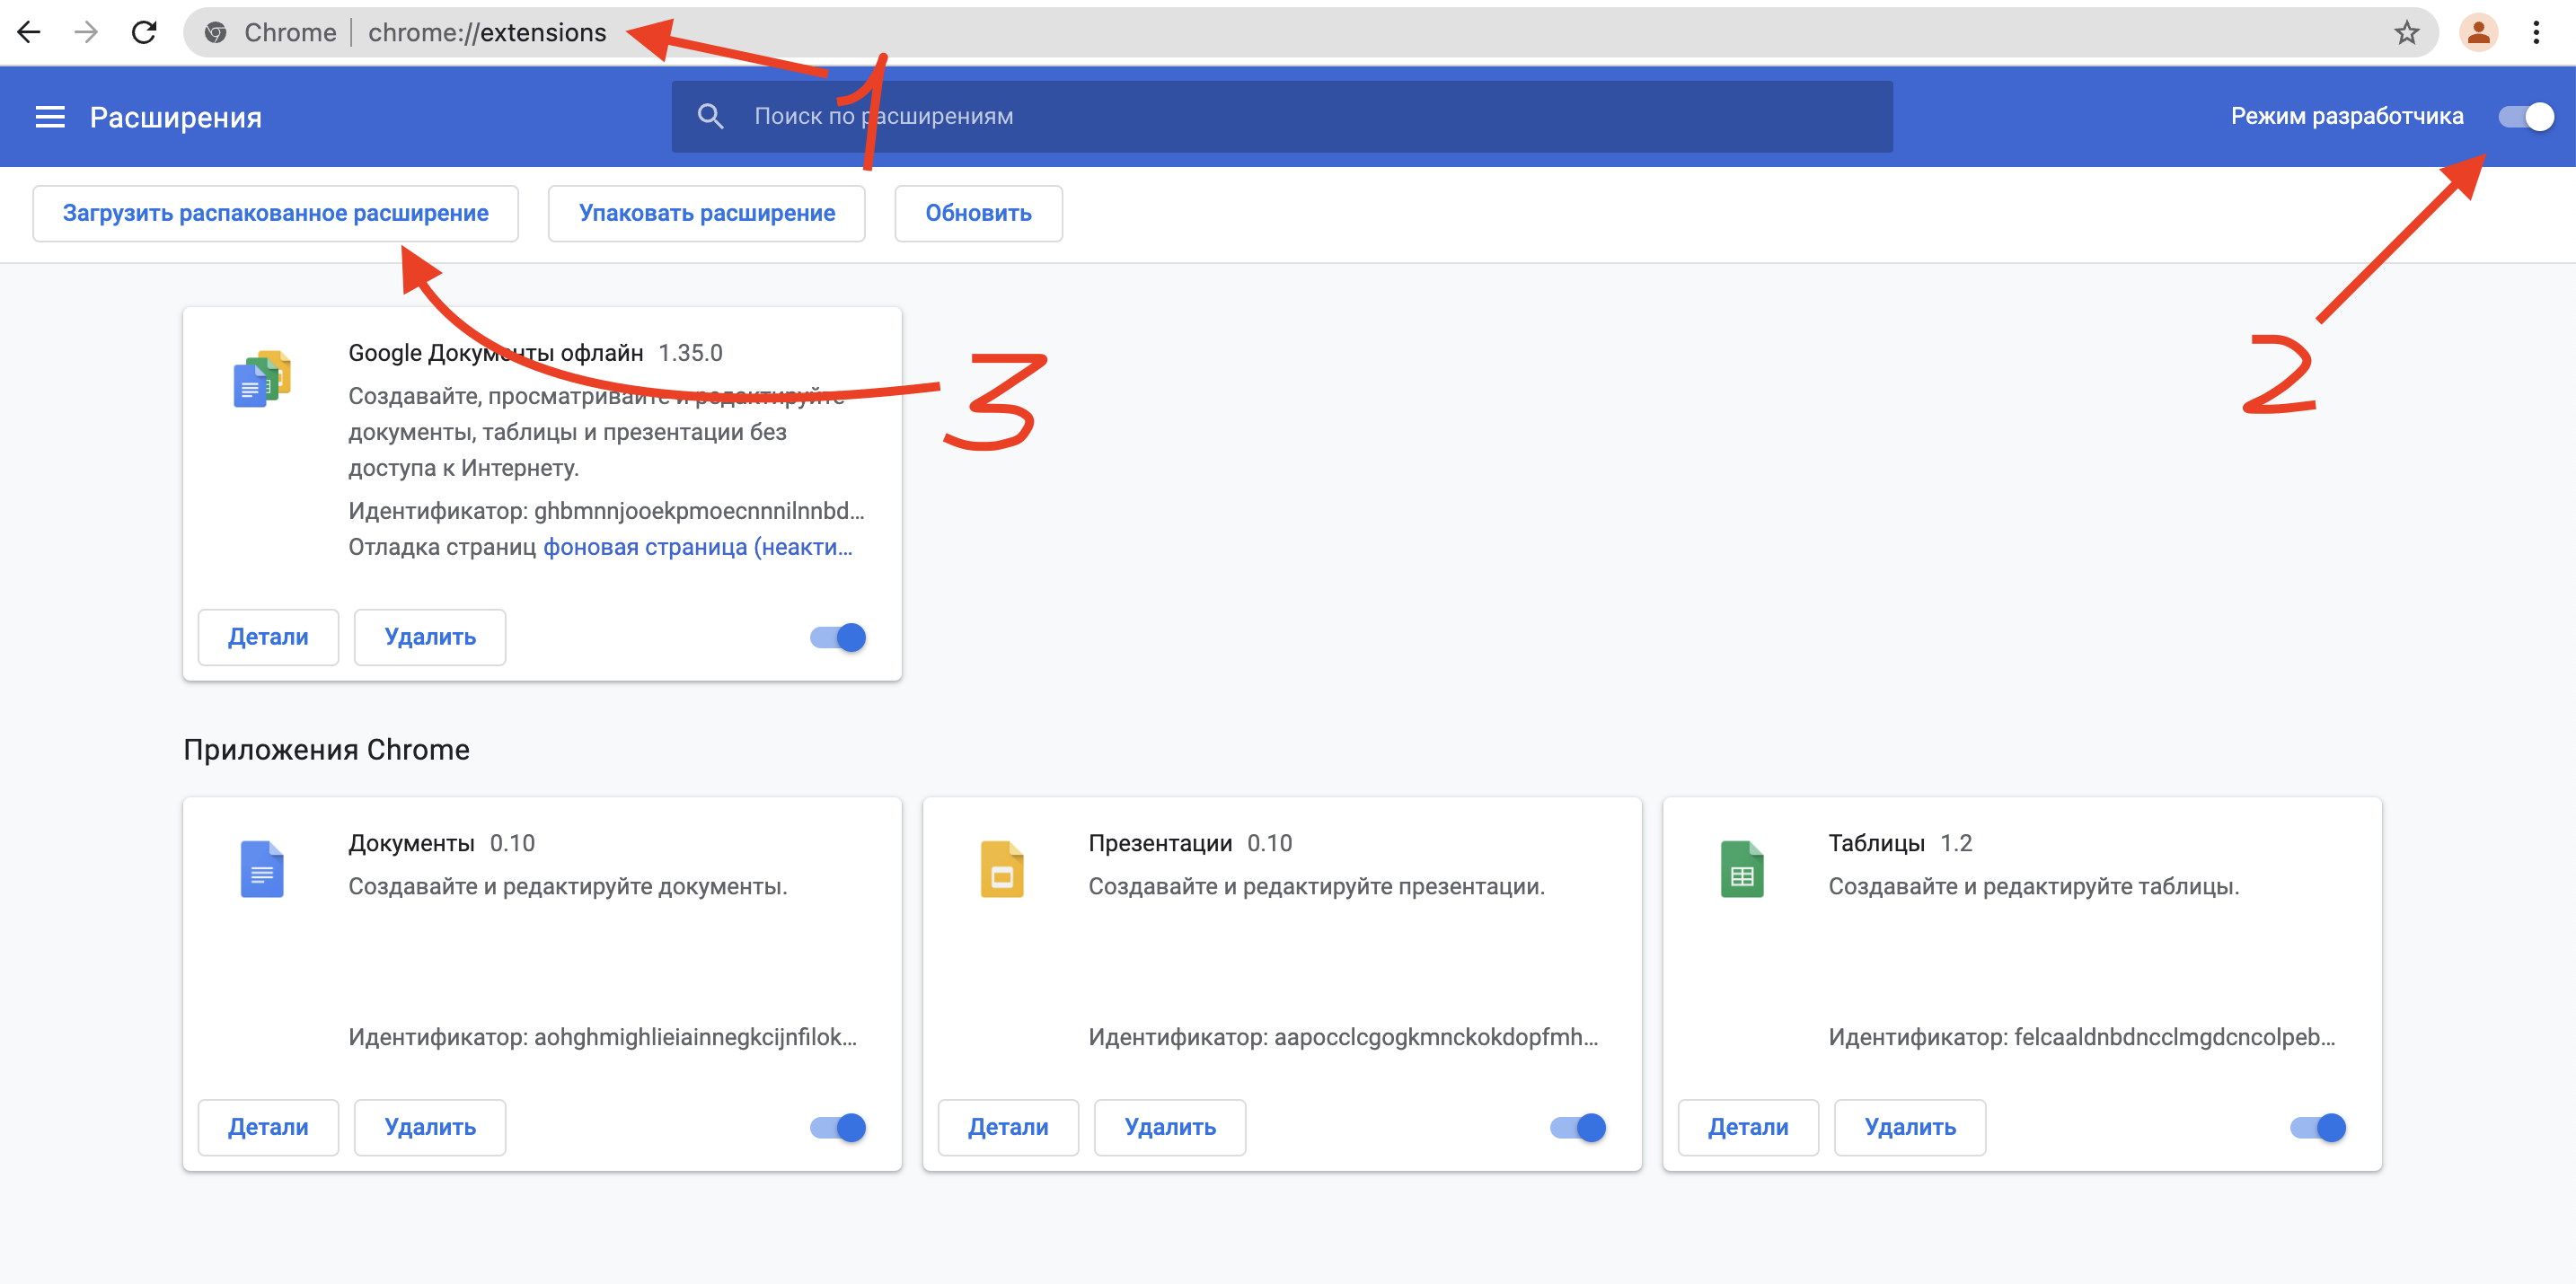The image size is (2576, 1284).
Task: Click the Google Документы офлайн title text
Action: 496,353
